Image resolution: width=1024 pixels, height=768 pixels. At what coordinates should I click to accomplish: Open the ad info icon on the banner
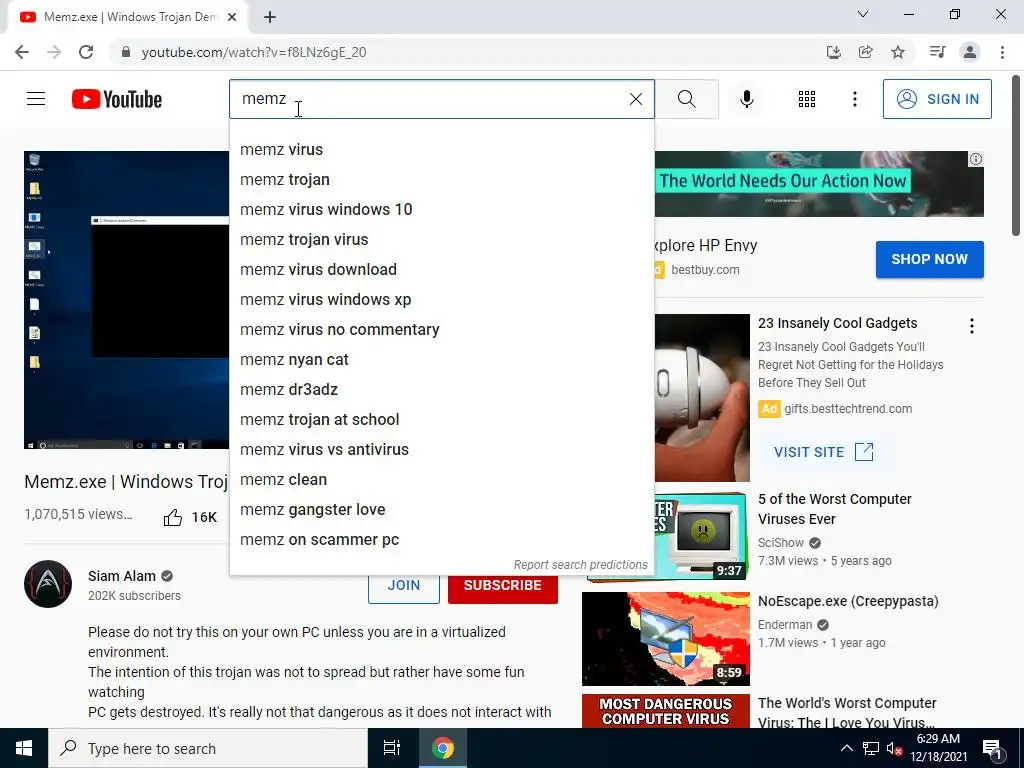tap(976, 159)
